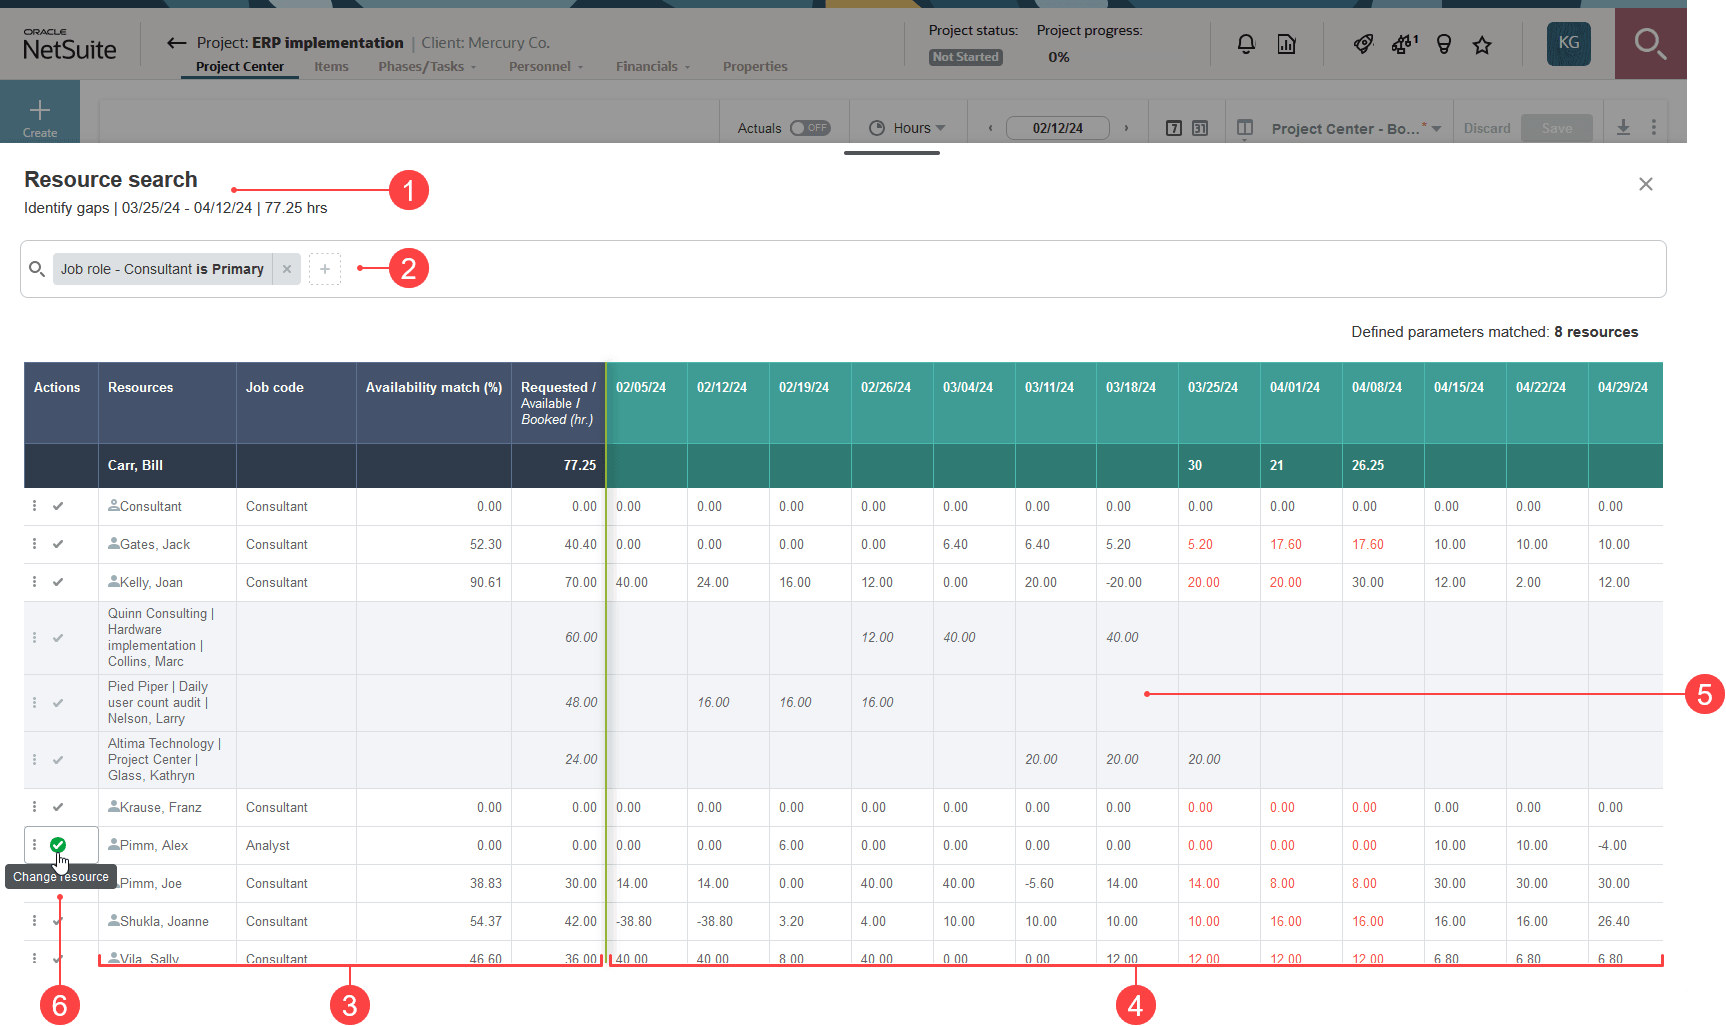Select Kelly, Joan resource checkmark

pyautogui.click(x=58, y=582)
